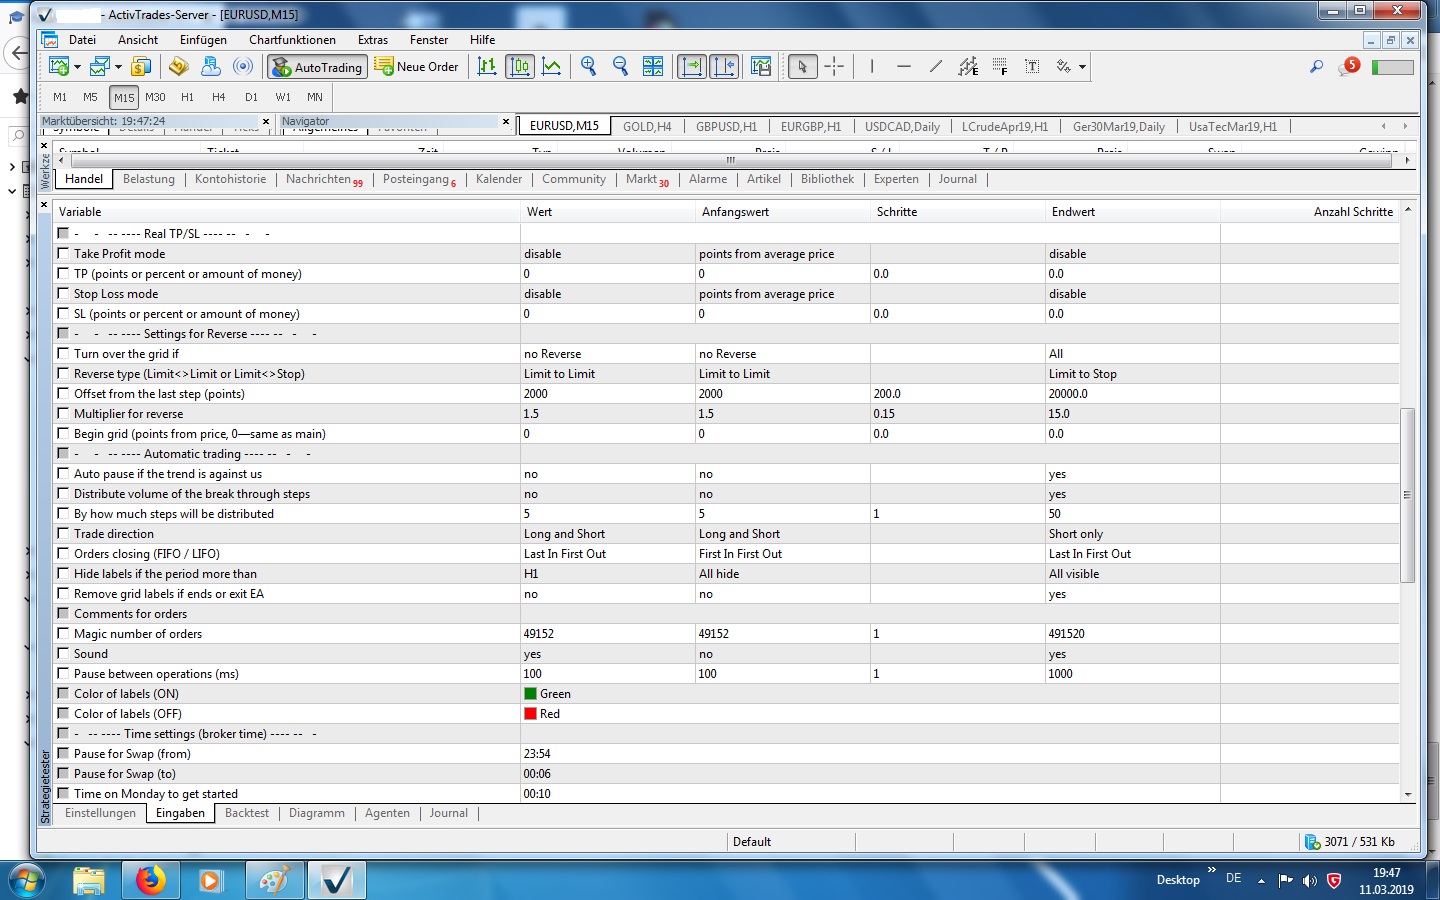Open the Market Watch coins icon
The width and height of the screenshot is (1440, 900).
tap(141, 67)
